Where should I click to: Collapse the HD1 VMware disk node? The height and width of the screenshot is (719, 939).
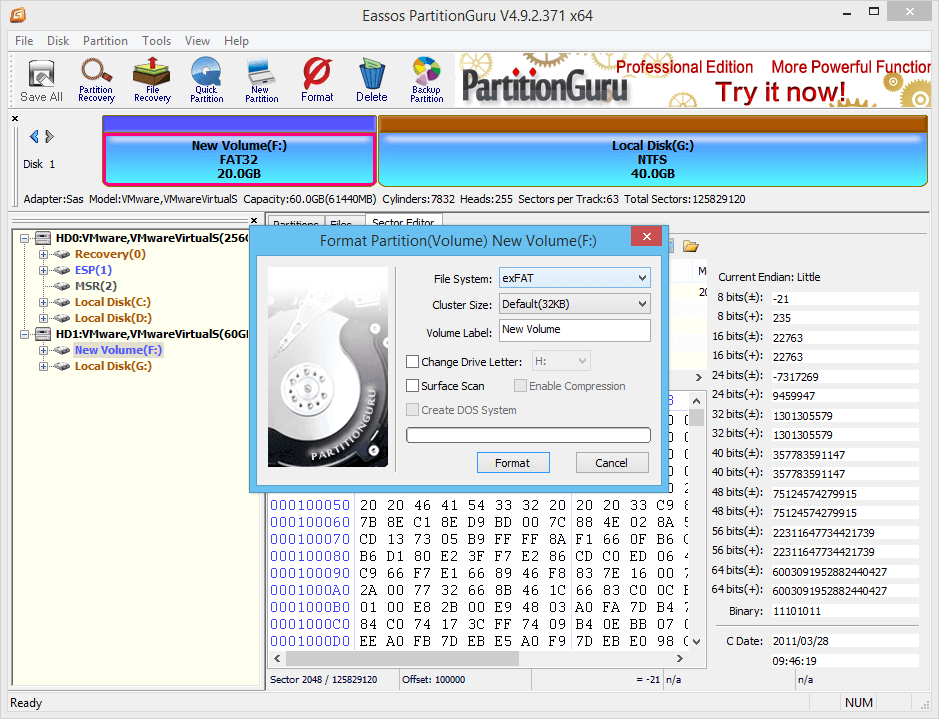point(25,334)
